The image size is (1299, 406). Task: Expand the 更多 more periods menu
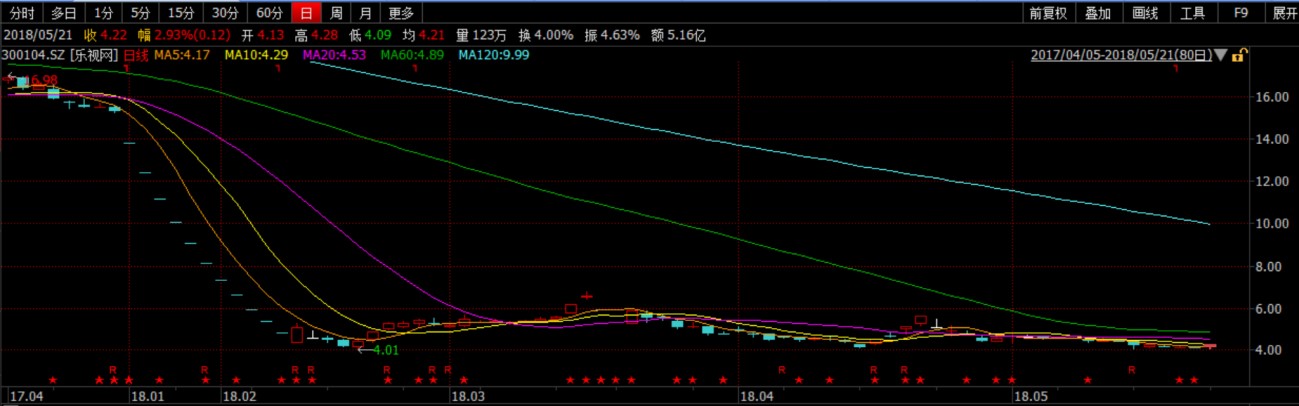click(401, 13)
